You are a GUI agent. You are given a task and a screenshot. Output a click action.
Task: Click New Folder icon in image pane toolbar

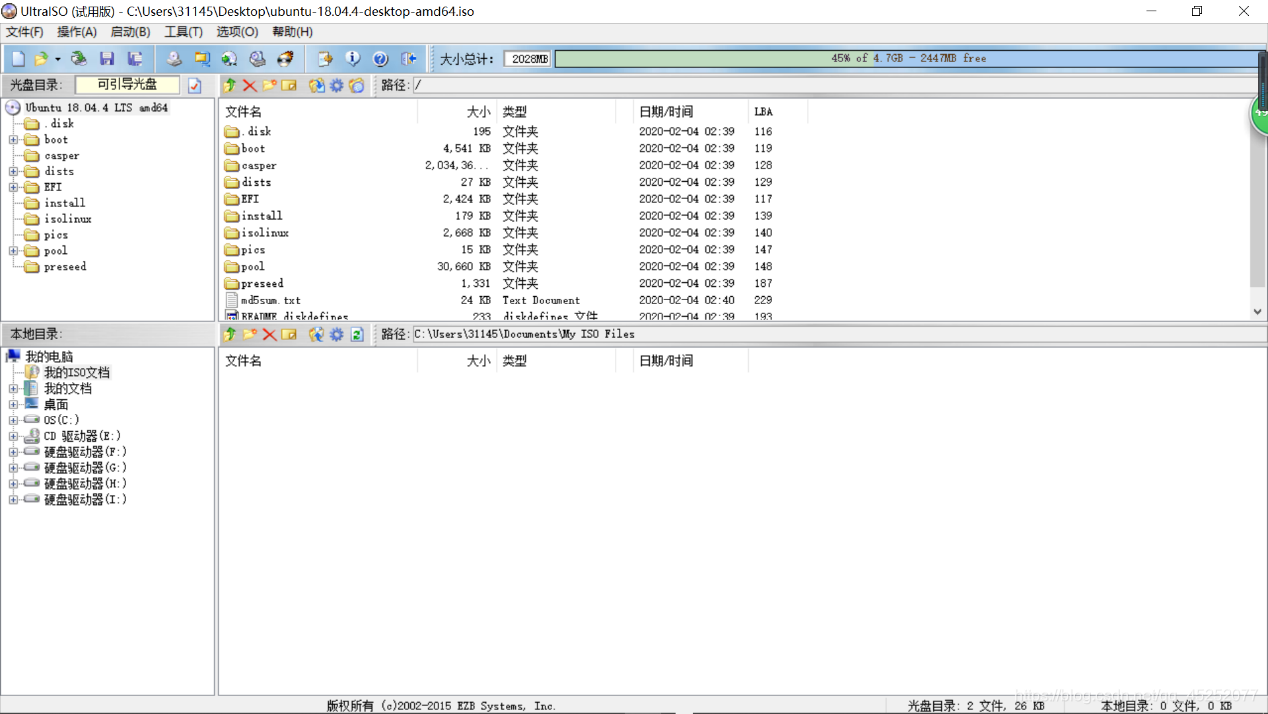click(x=270, y=86)
